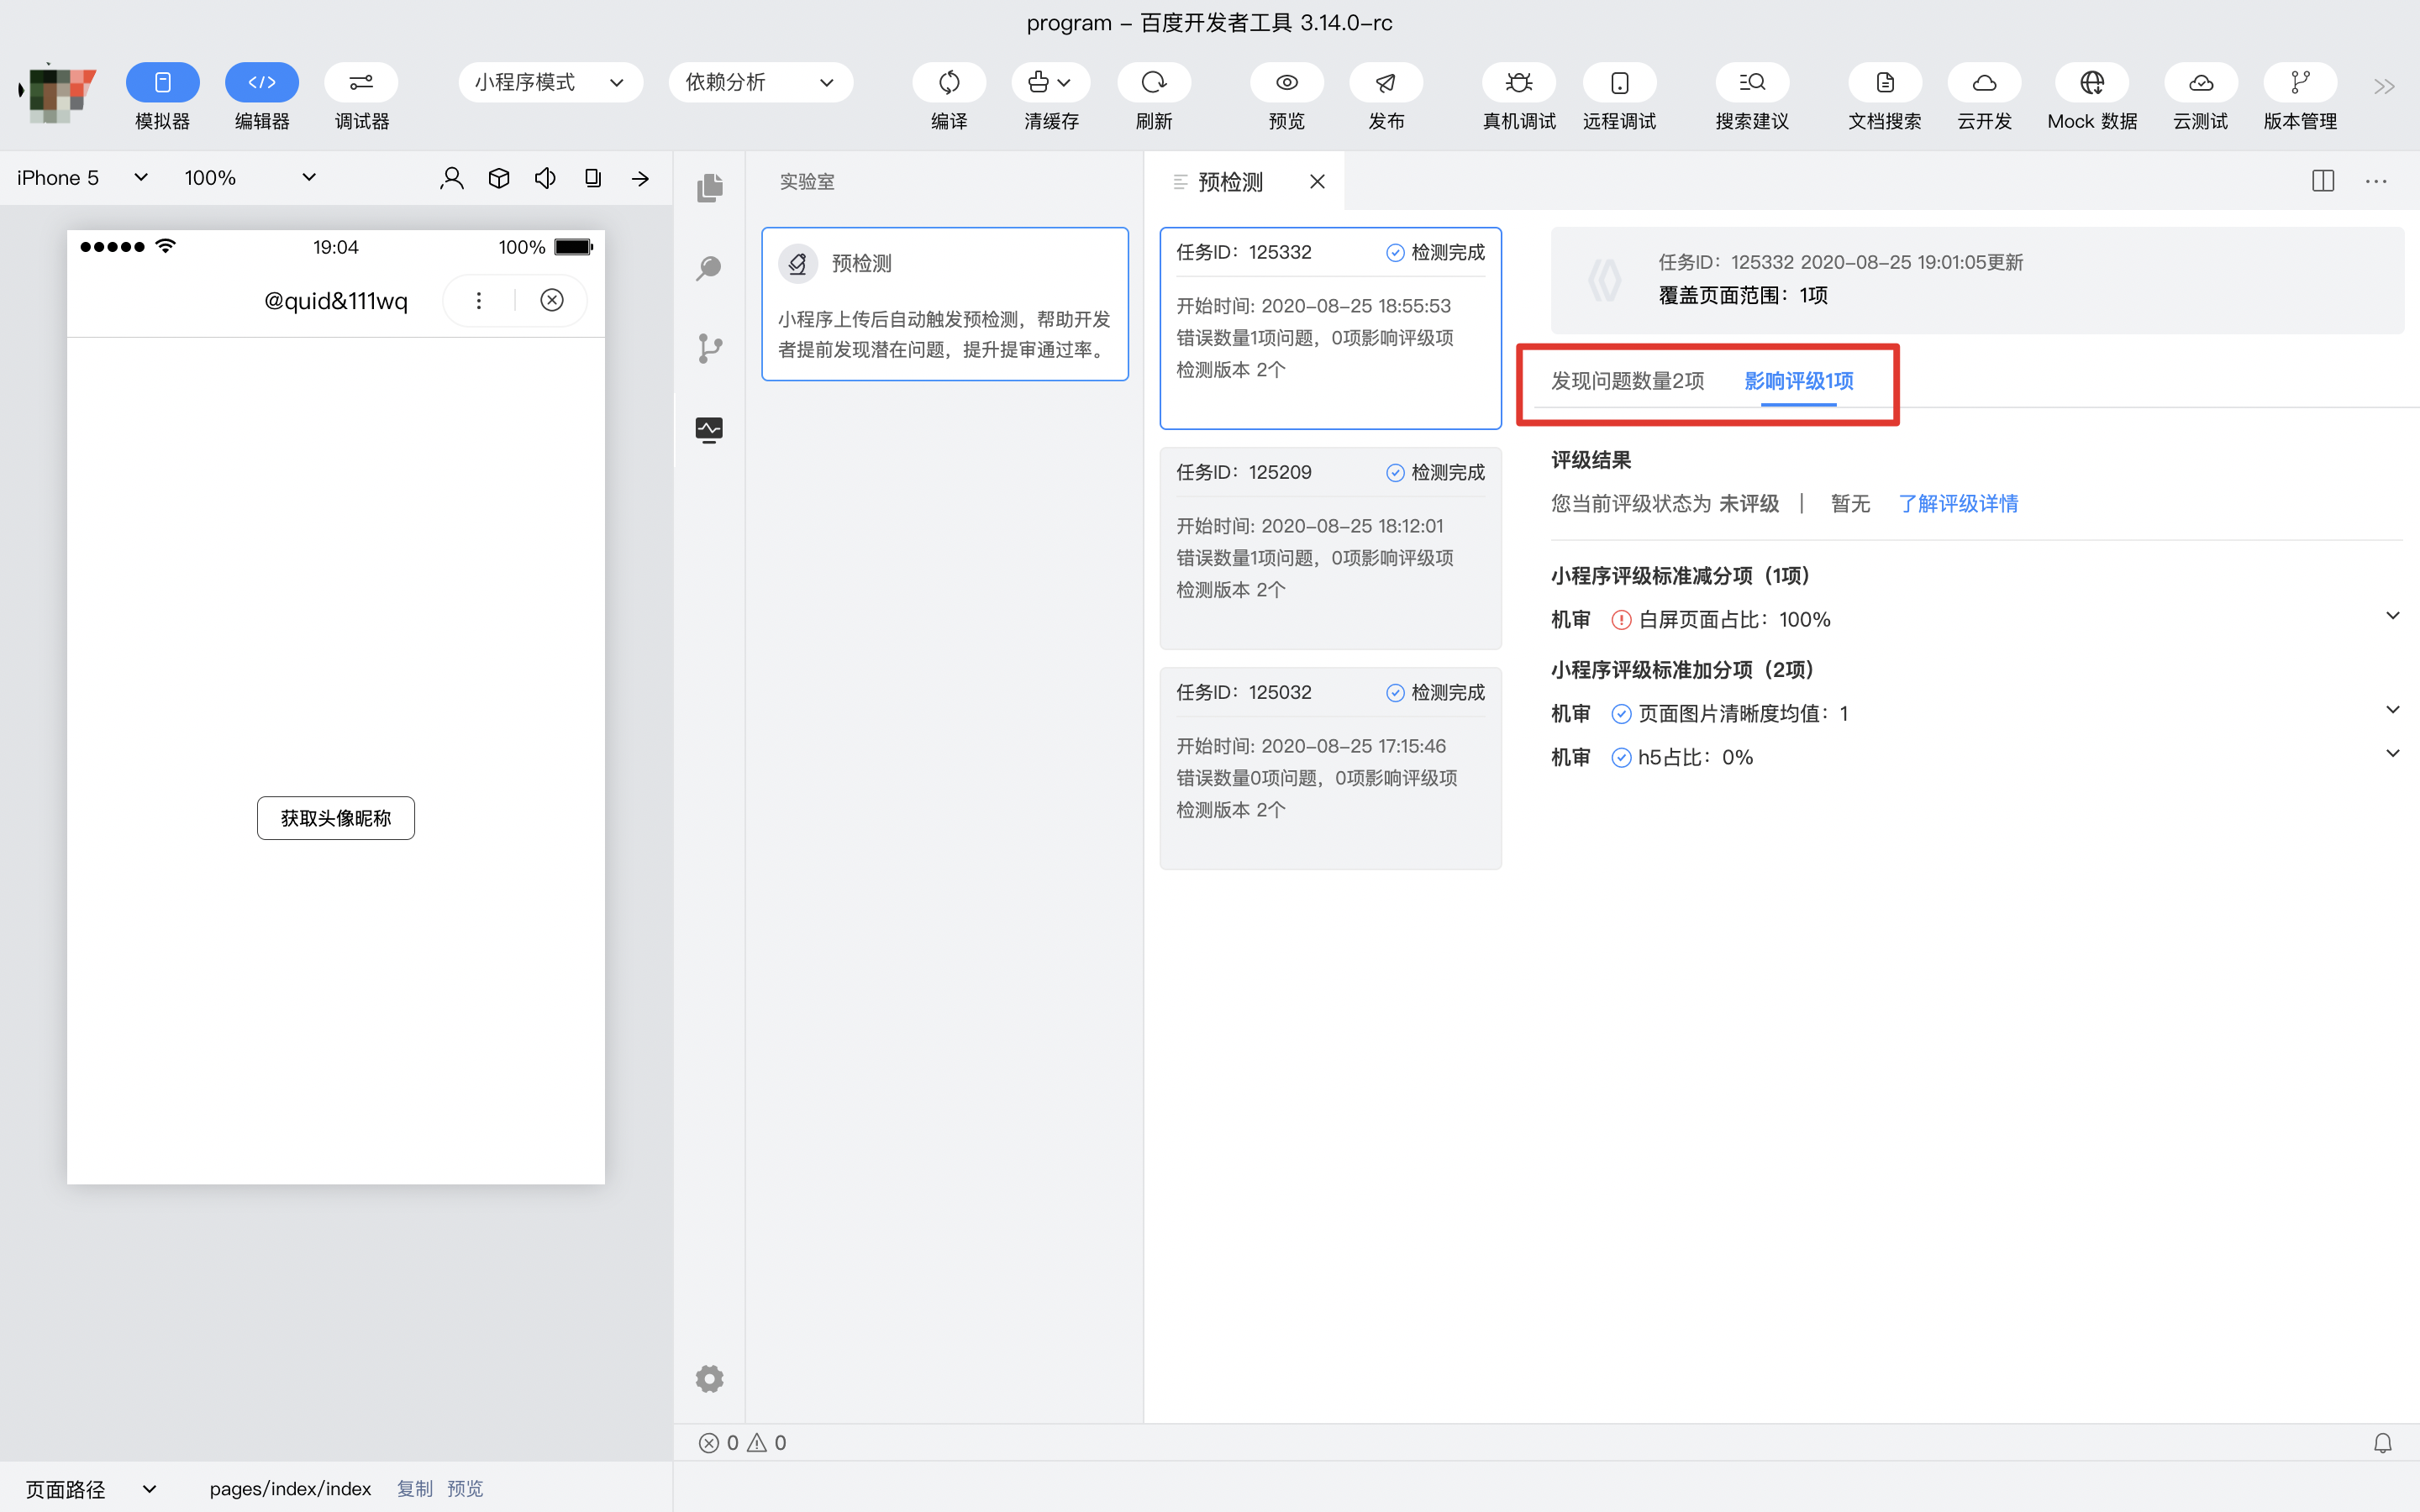Open the iPhone 5 device dropdown

tap(82, 178)
